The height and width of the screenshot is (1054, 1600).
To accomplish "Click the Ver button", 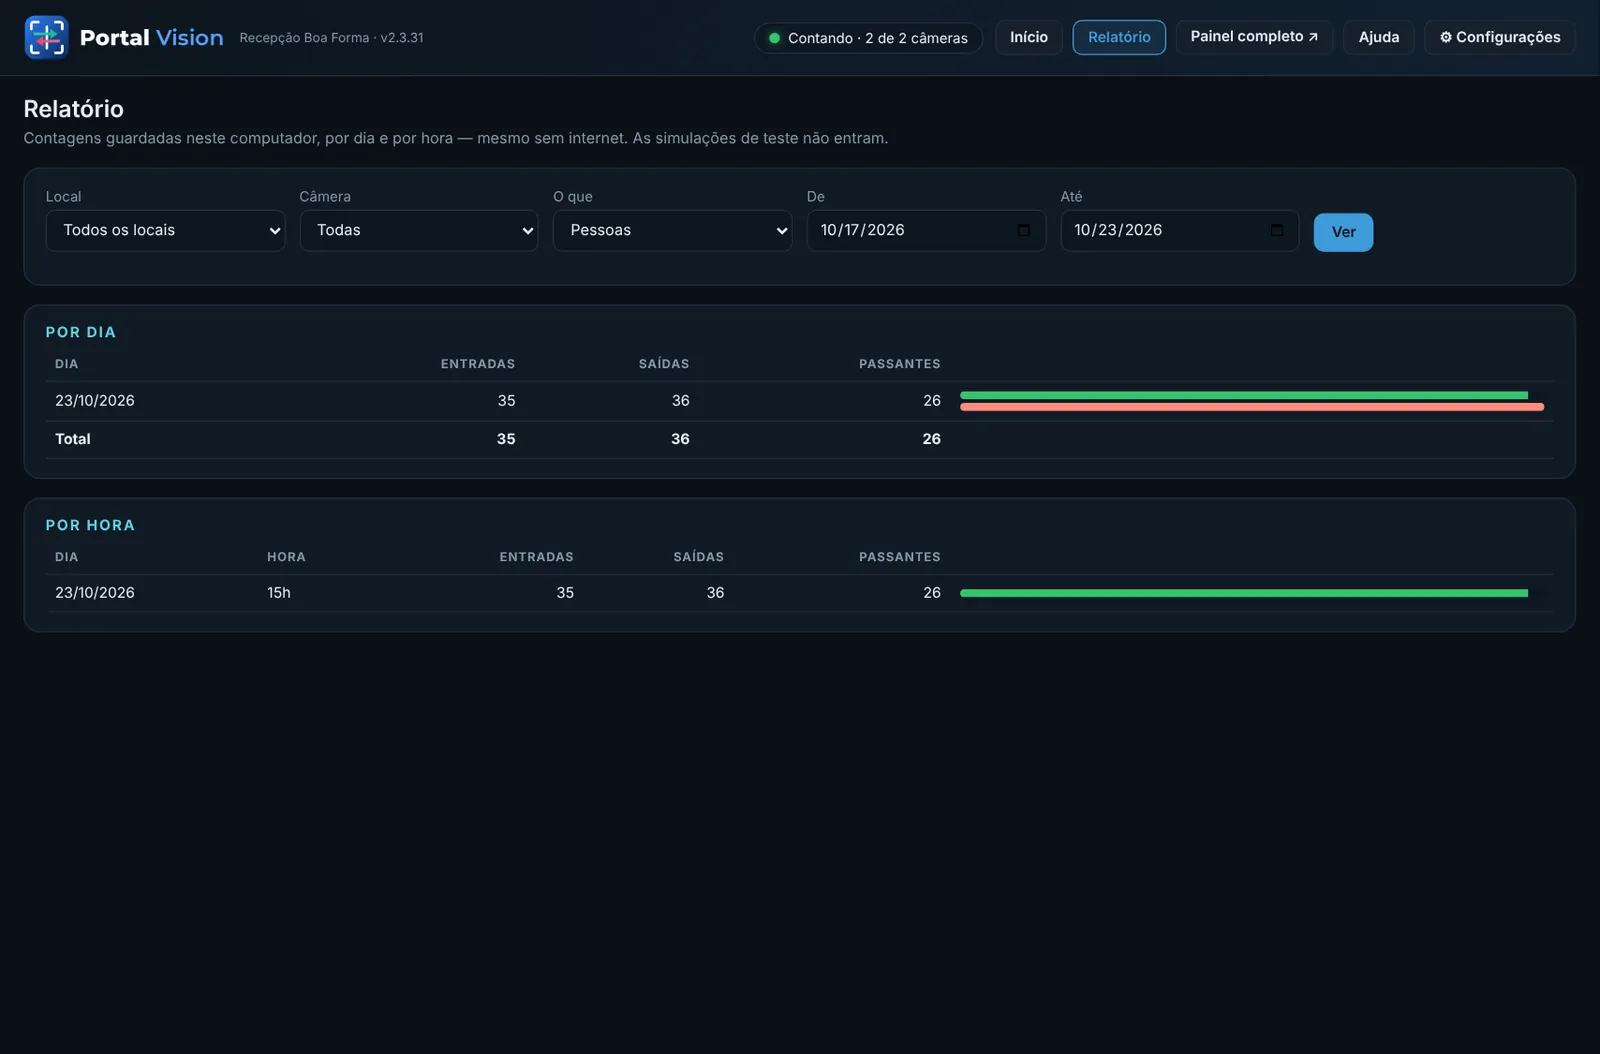I will [x=1343, y=232].
